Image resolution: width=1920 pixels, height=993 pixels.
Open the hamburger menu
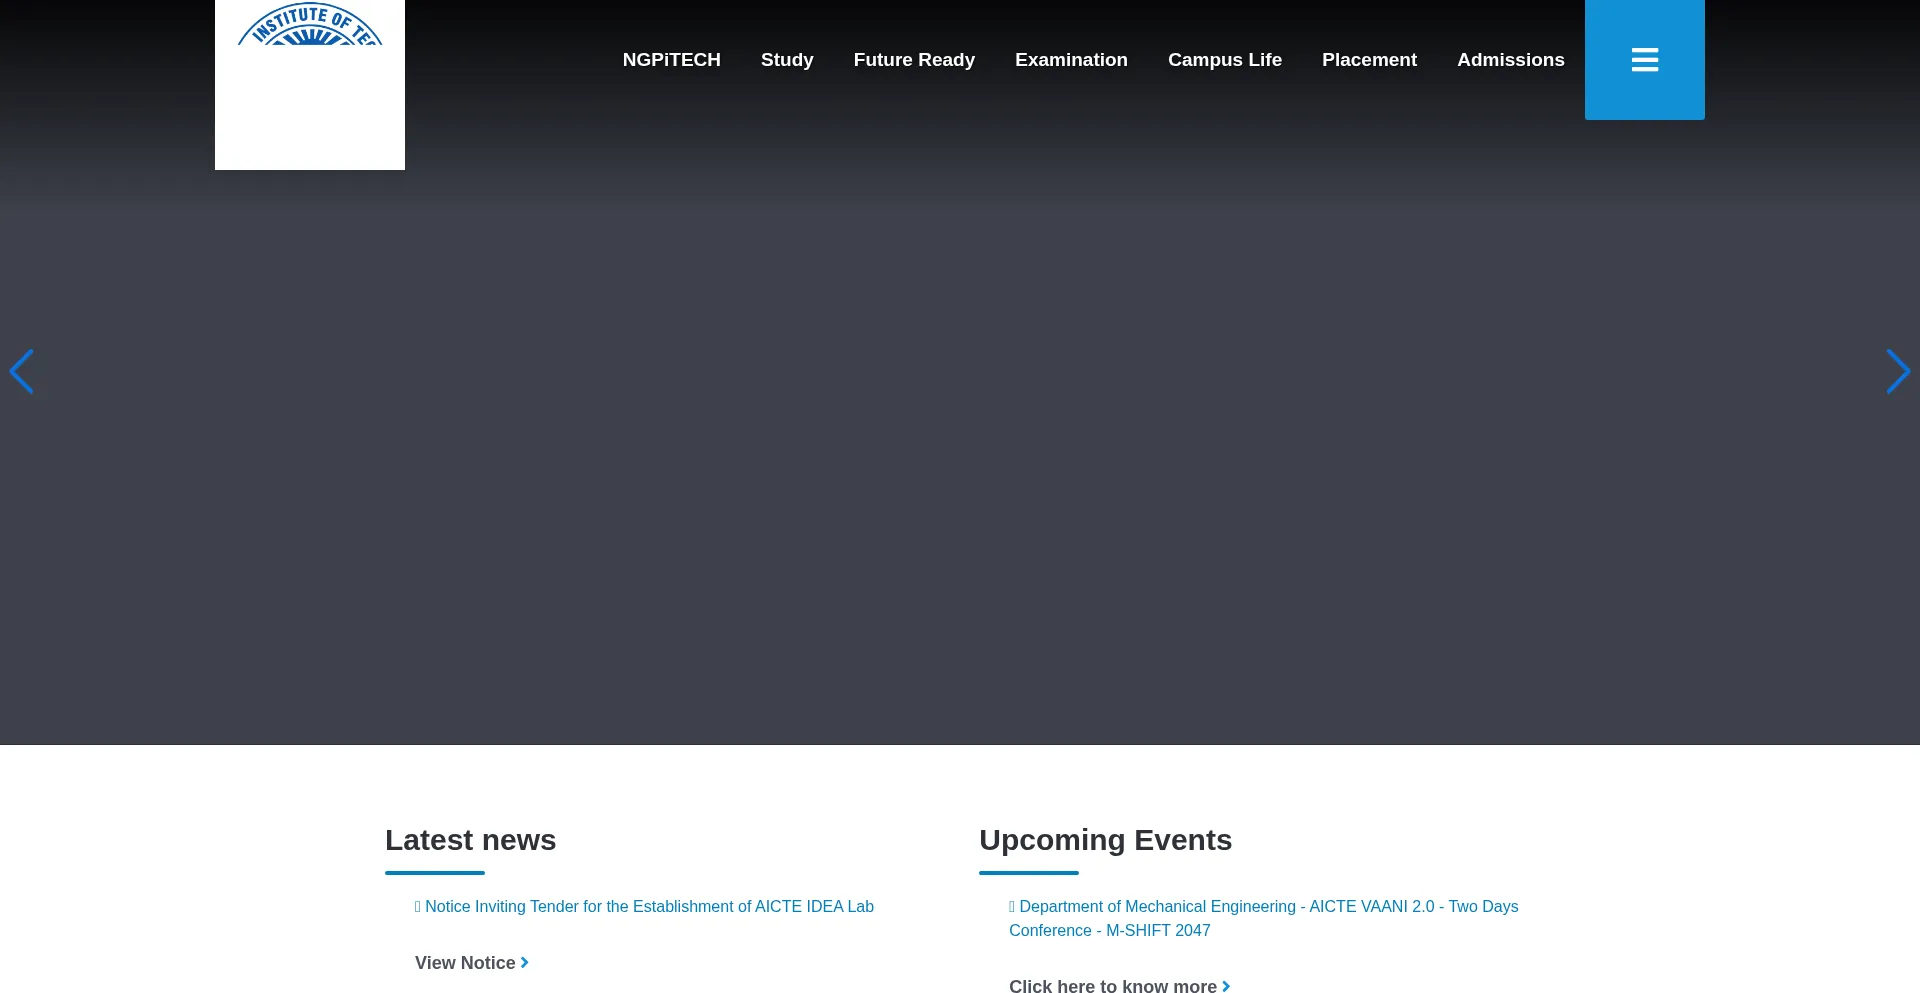click(1644, 60)
